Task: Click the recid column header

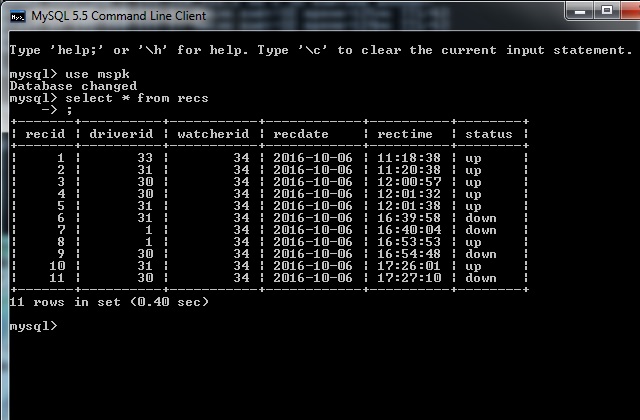Action: tap(45, 134)
